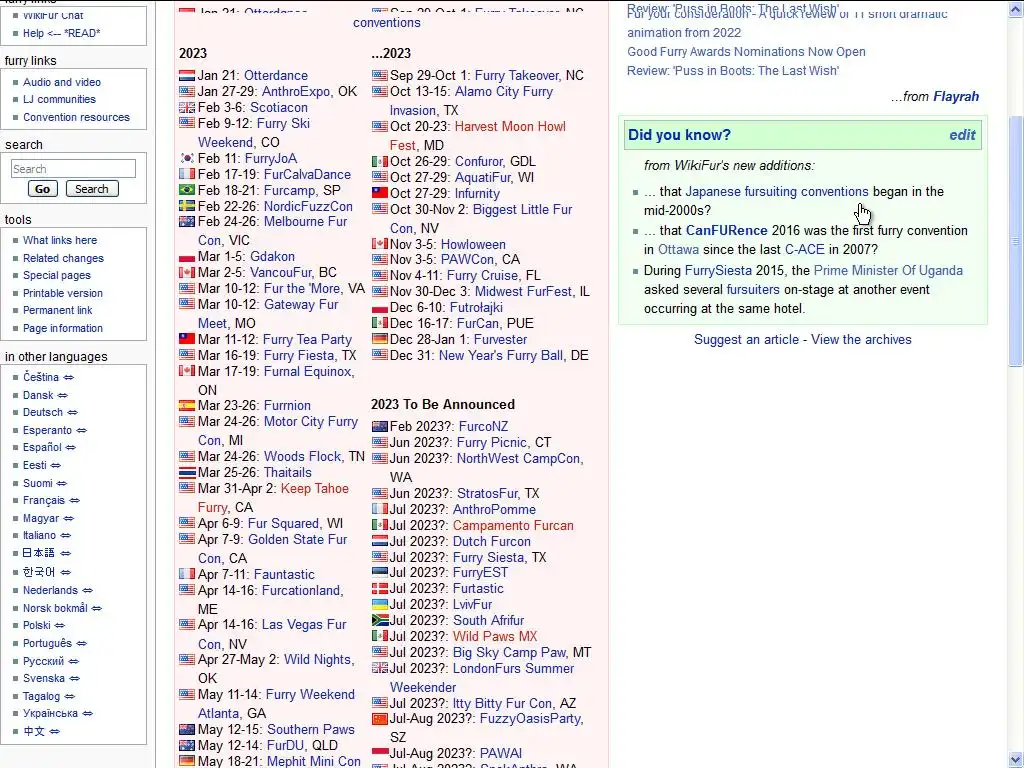Click the Brazil flag beside Furcamp
This screenshot has width=1024, height=768.
187,191
